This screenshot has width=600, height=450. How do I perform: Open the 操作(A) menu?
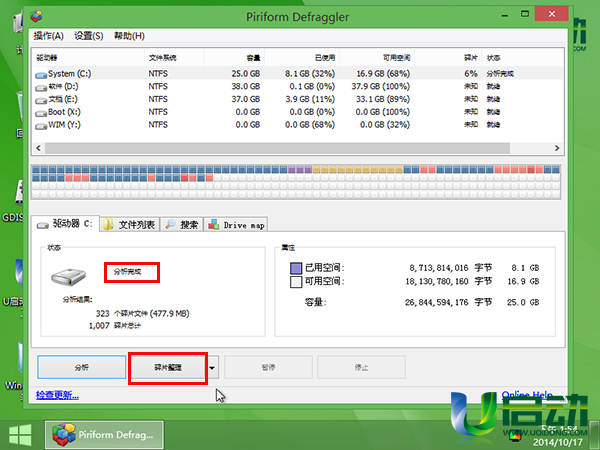click(x=48, y=36)
